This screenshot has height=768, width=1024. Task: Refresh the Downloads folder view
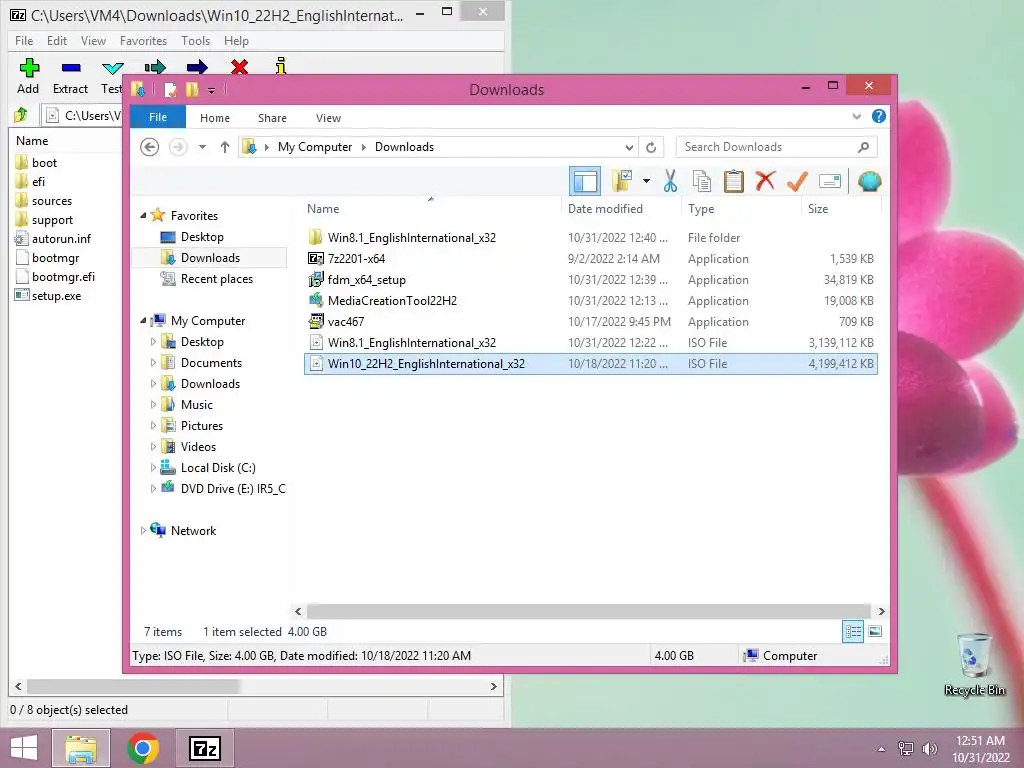pos(651,147)
